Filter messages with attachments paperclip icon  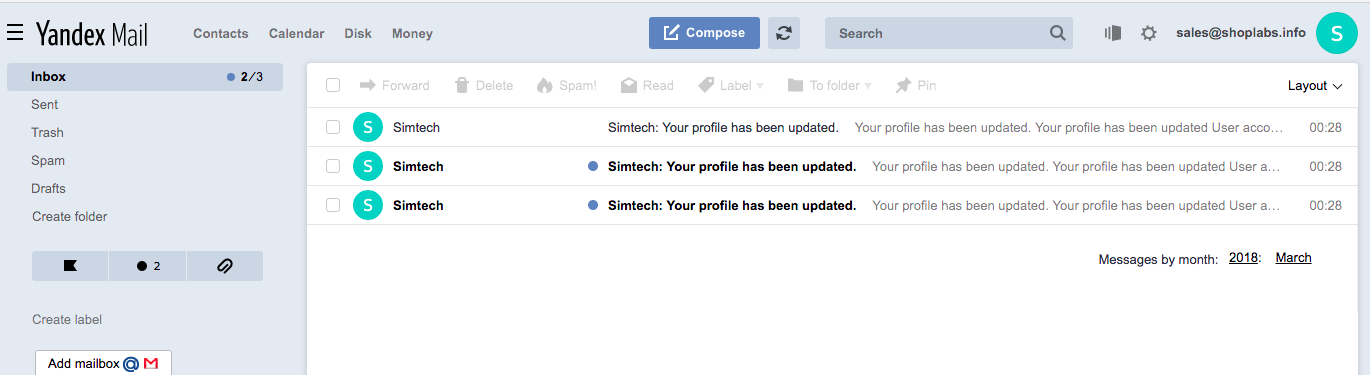pyautogui.click(x=224, y=266)
